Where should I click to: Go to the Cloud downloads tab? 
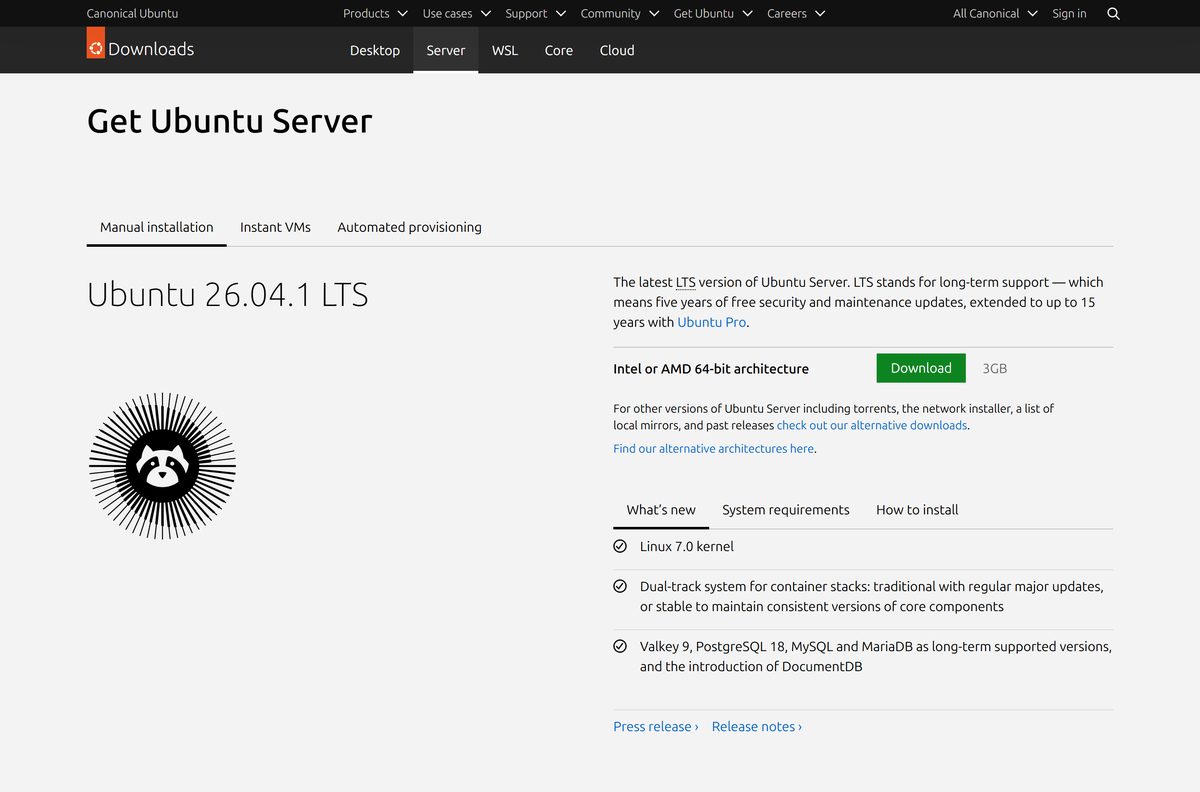click(x=617, y=50)
